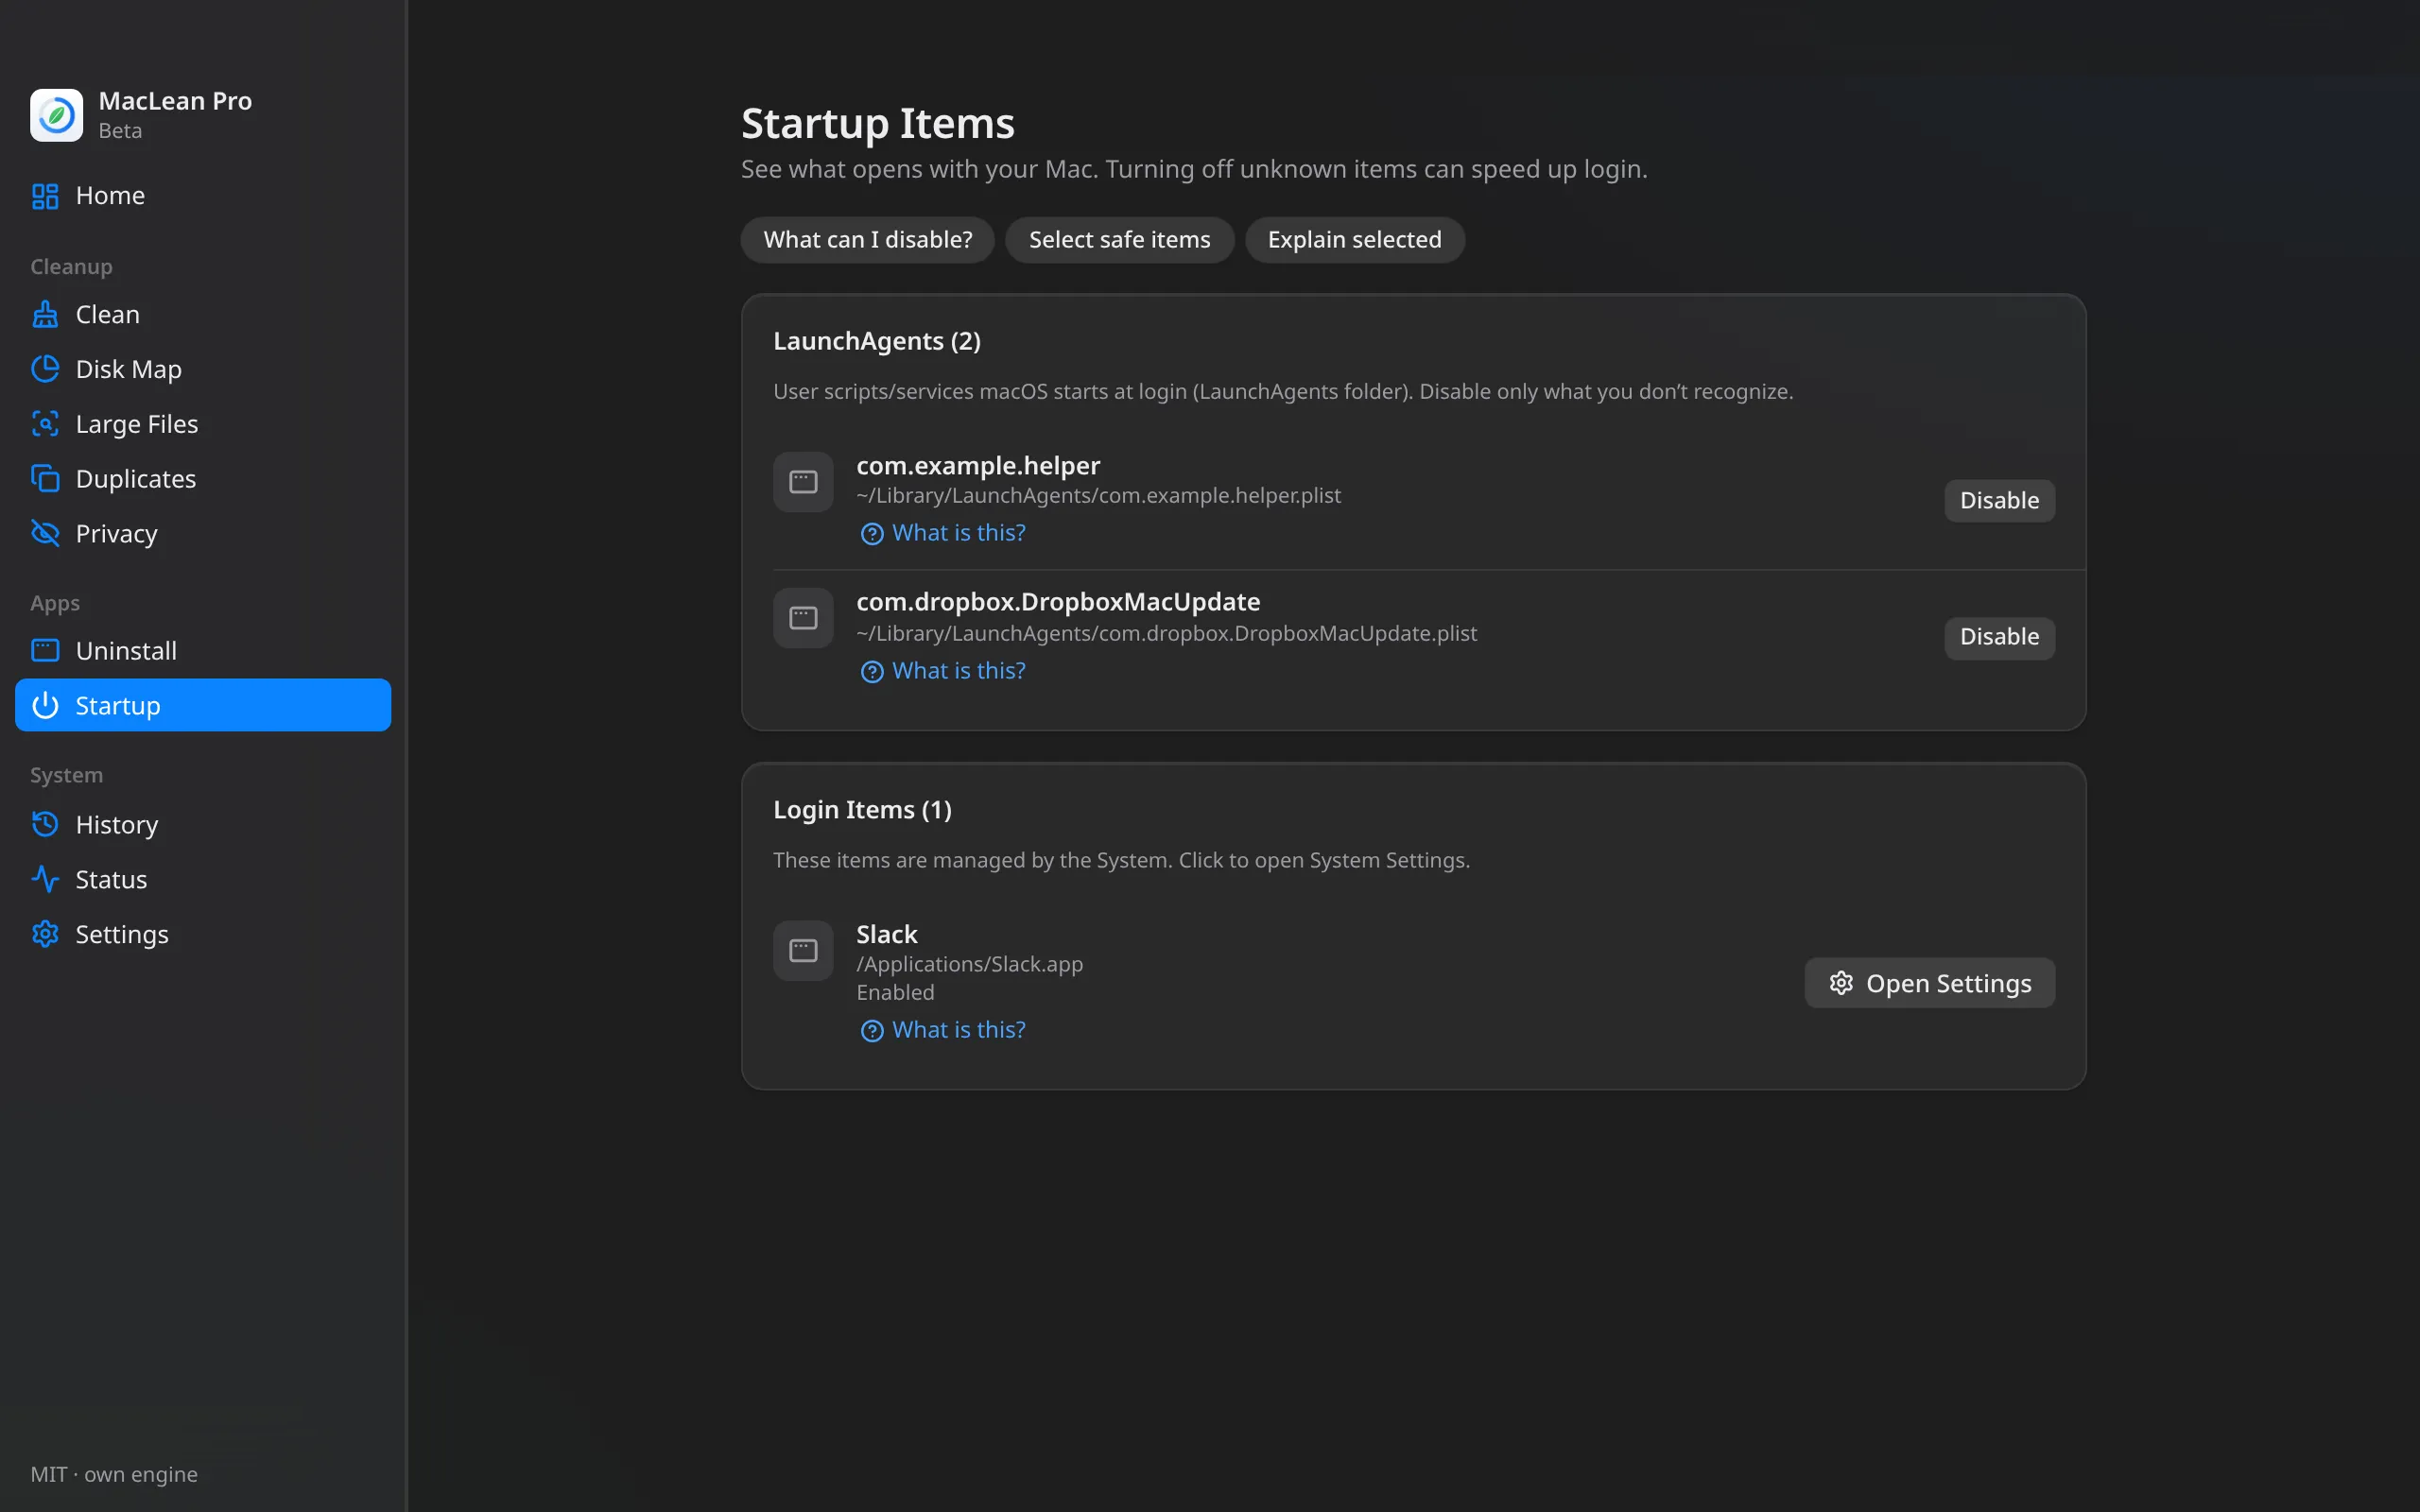Click the History clock icon
This screenshot has height=1512, width=2420.
[45, 825]
